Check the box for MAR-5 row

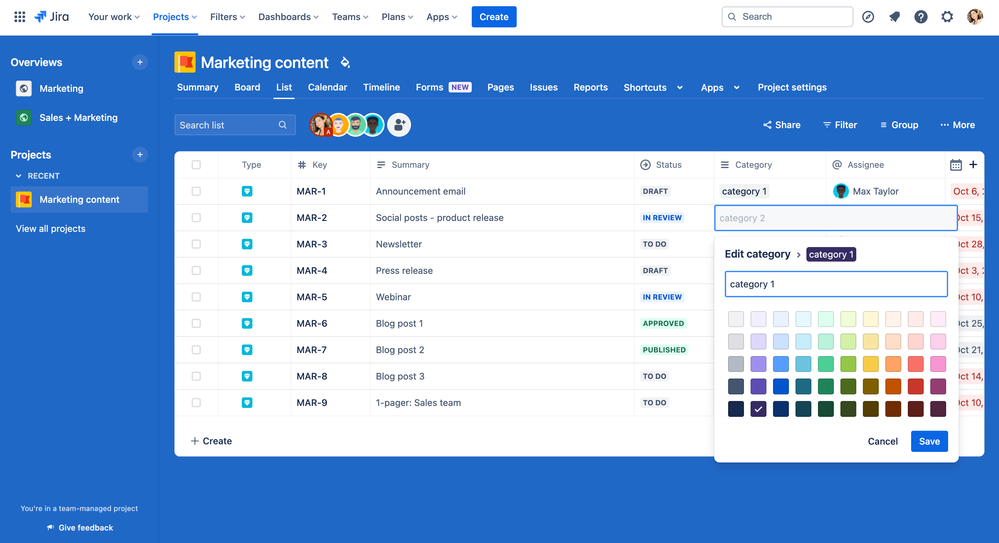(x=196, y=297)
